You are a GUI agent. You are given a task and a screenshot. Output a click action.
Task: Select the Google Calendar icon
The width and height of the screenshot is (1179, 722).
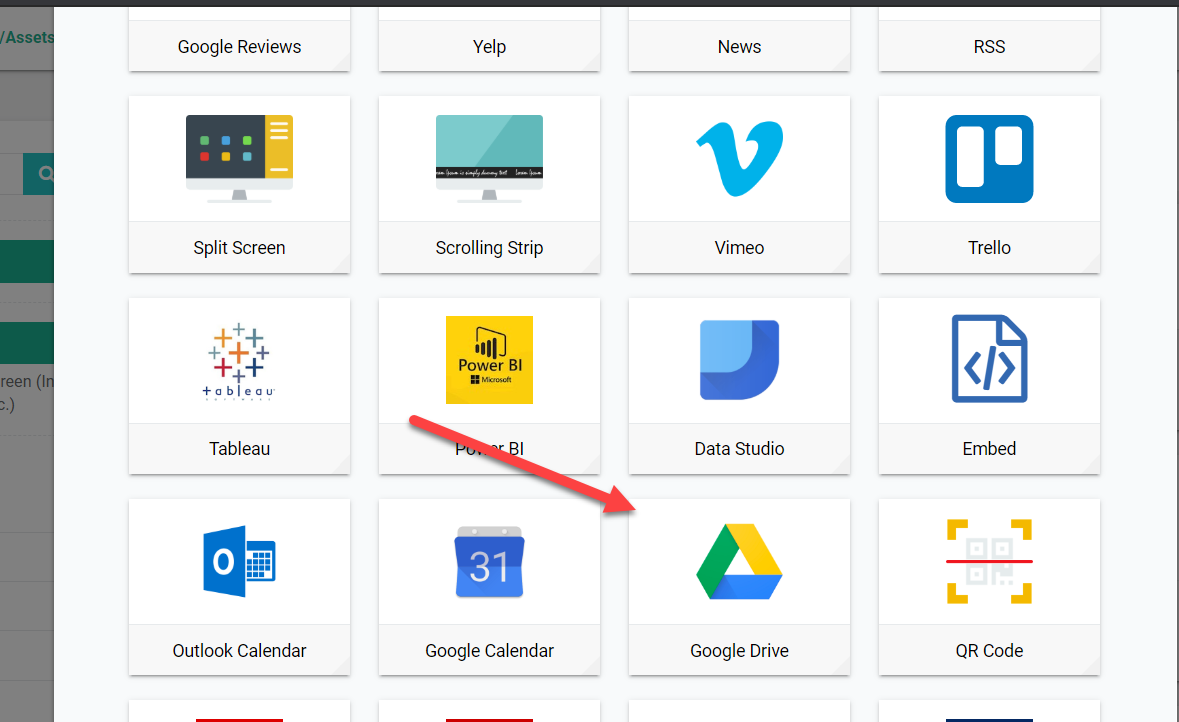(x=489, y=562)
